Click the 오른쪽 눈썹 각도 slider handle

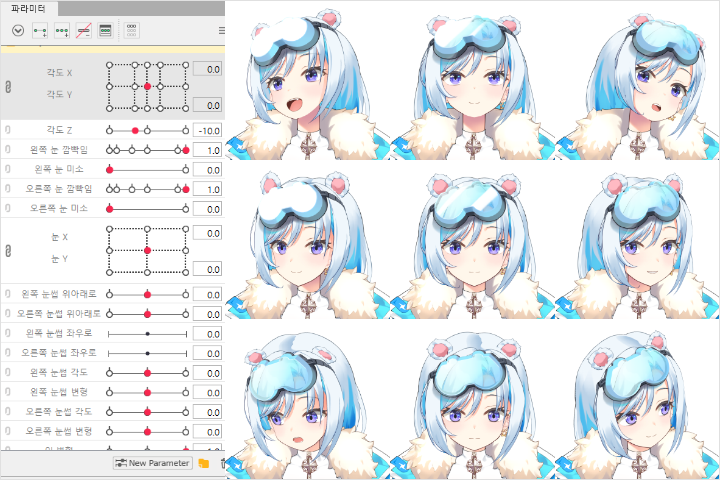click(147, 412)
